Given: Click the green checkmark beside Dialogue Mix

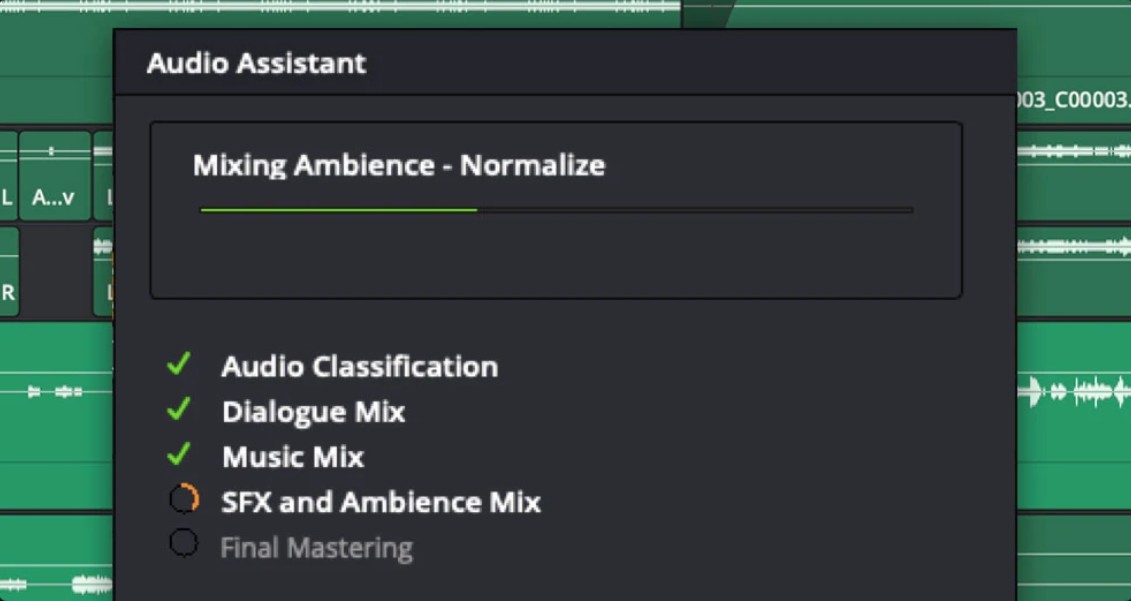Looking at the screenshot, I should 179,409.
